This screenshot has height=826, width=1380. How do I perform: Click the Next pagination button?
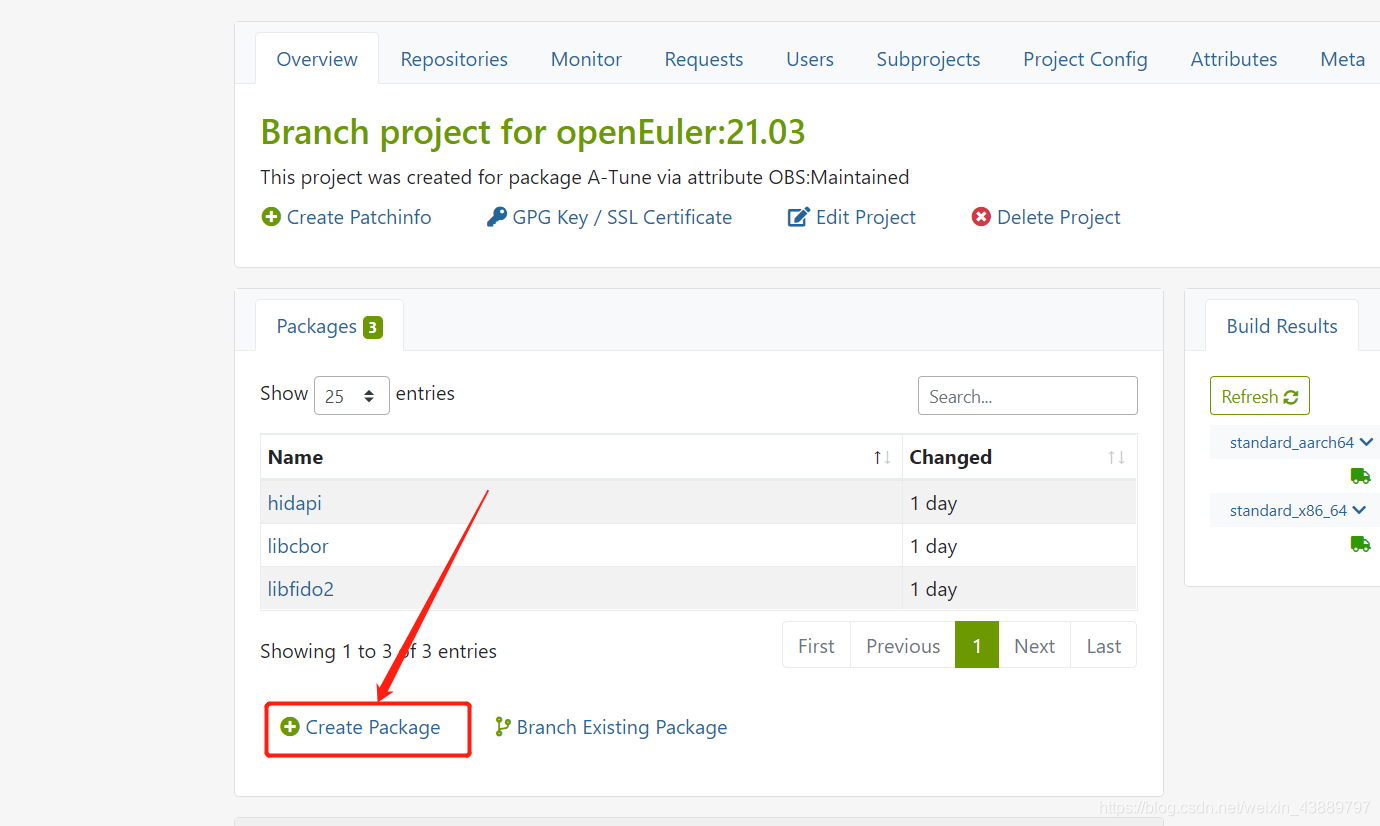1034,645
